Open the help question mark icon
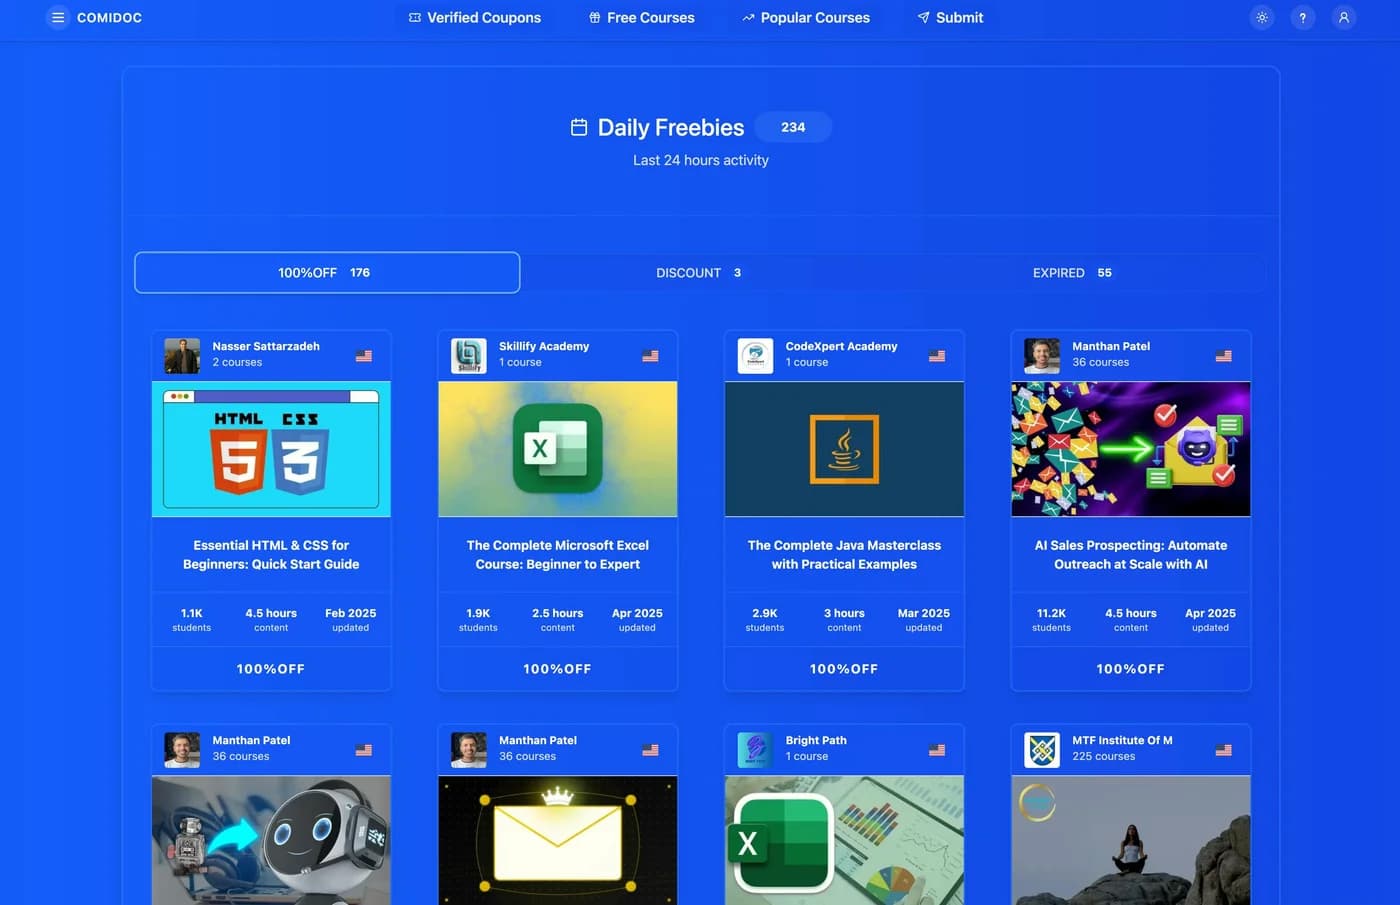 point(1303,17)
